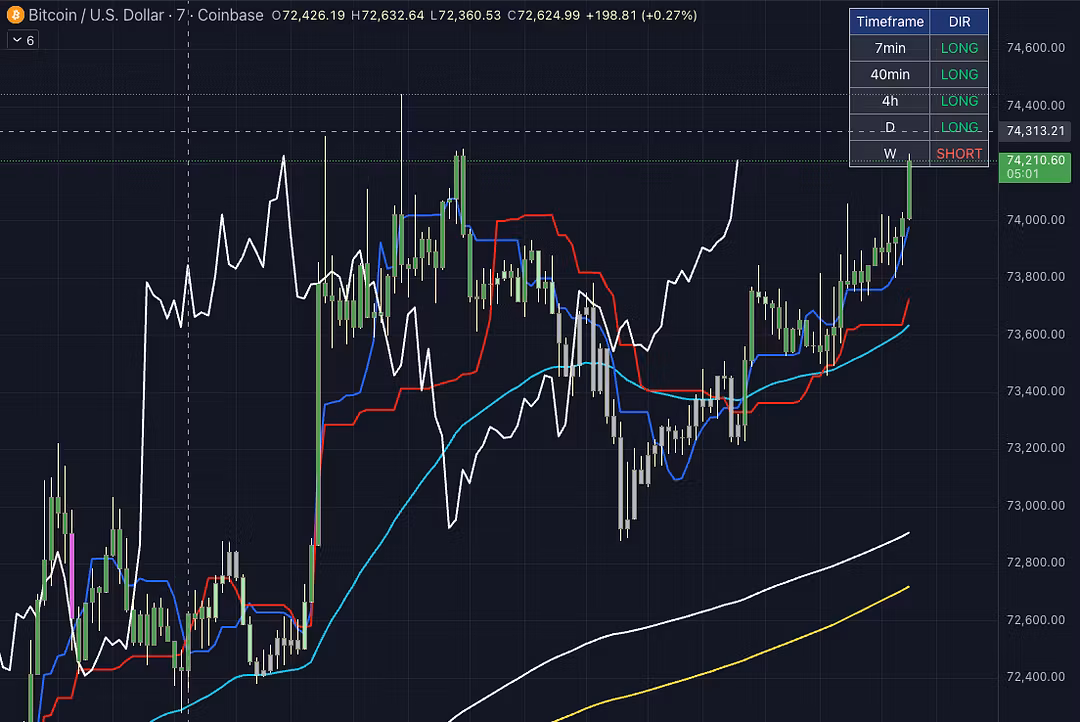Click the Coinbase exchange label
Viewport: 1080px width, 722px height.
pyautogui.click(x=230, y=15)
